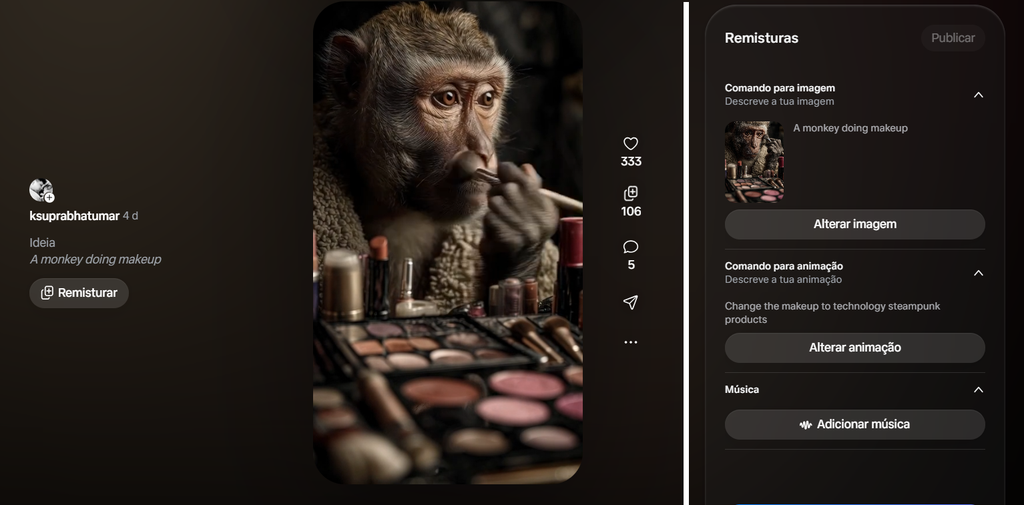Click the remix icon above 106

tap(630, 193)
